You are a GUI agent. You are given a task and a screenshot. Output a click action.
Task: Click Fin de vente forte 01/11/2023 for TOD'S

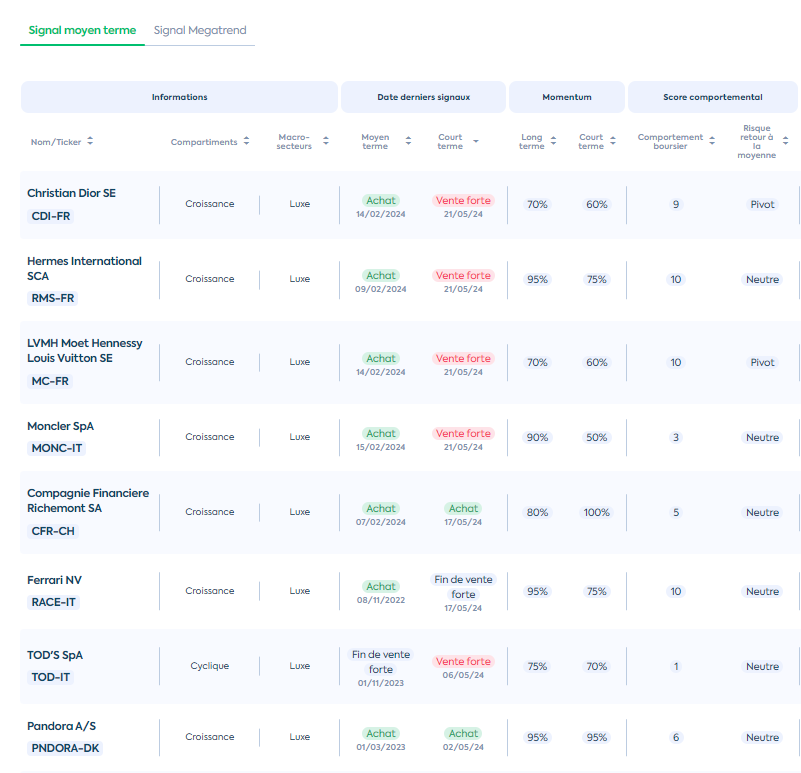point(381,662)
